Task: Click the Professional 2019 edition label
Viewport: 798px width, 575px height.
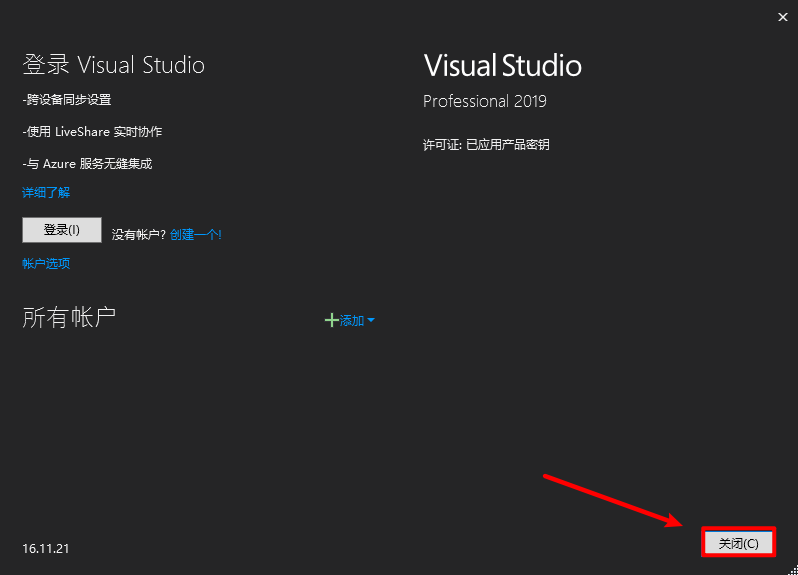Action: click(484, 101)
